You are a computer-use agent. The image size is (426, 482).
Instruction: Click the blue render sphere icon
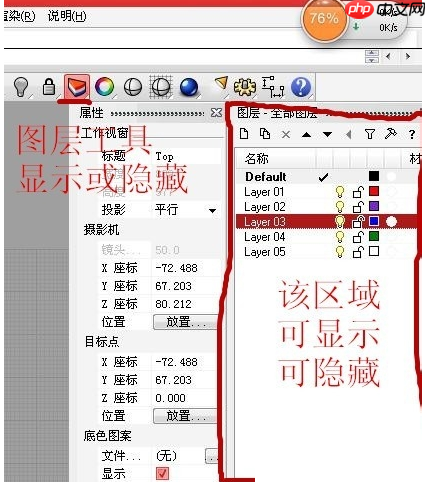[190, 87]
